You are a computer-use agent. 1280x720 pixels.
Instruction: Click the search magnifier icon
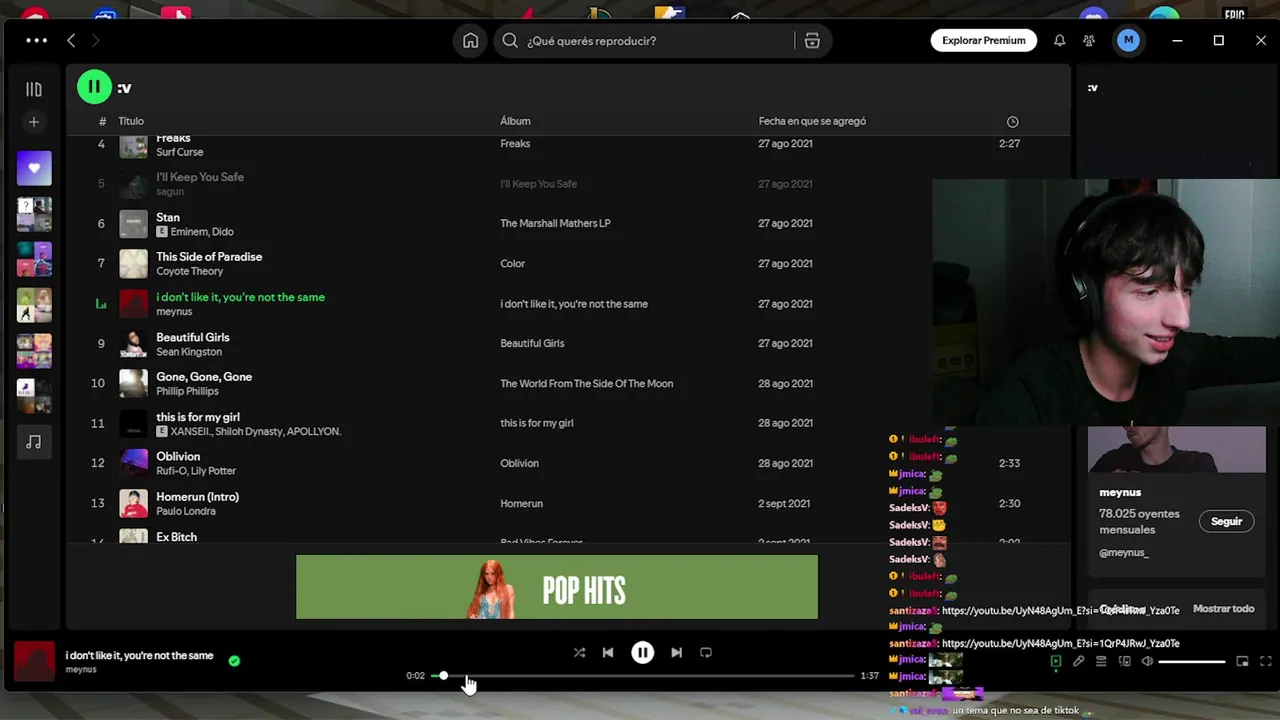510,41
